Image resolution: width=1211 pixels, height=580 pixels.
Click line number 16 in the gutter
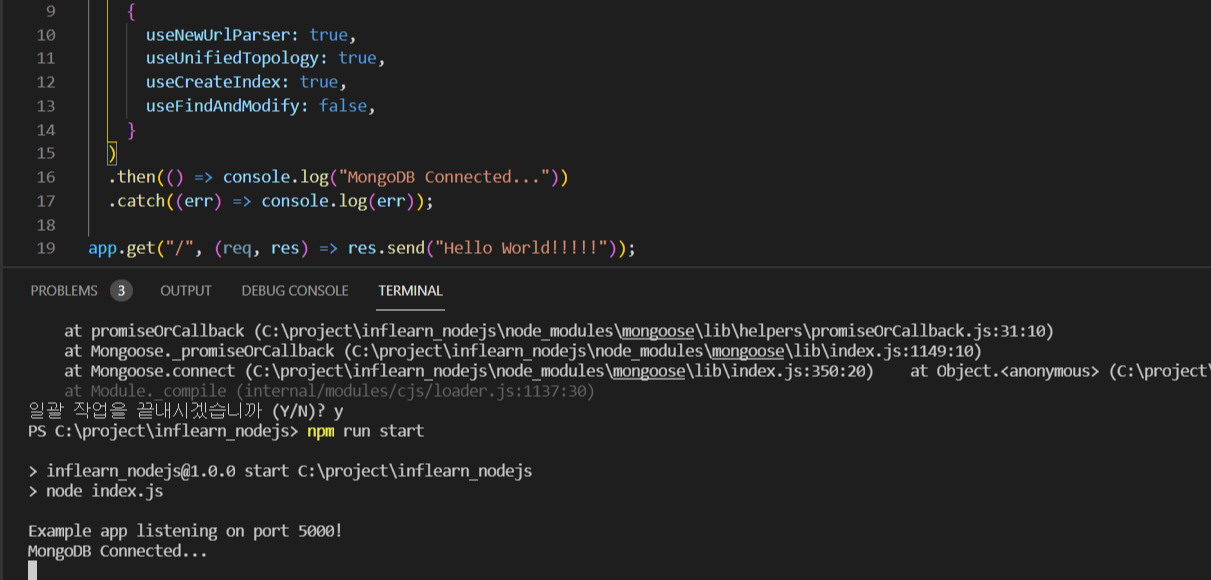(45, 177)
